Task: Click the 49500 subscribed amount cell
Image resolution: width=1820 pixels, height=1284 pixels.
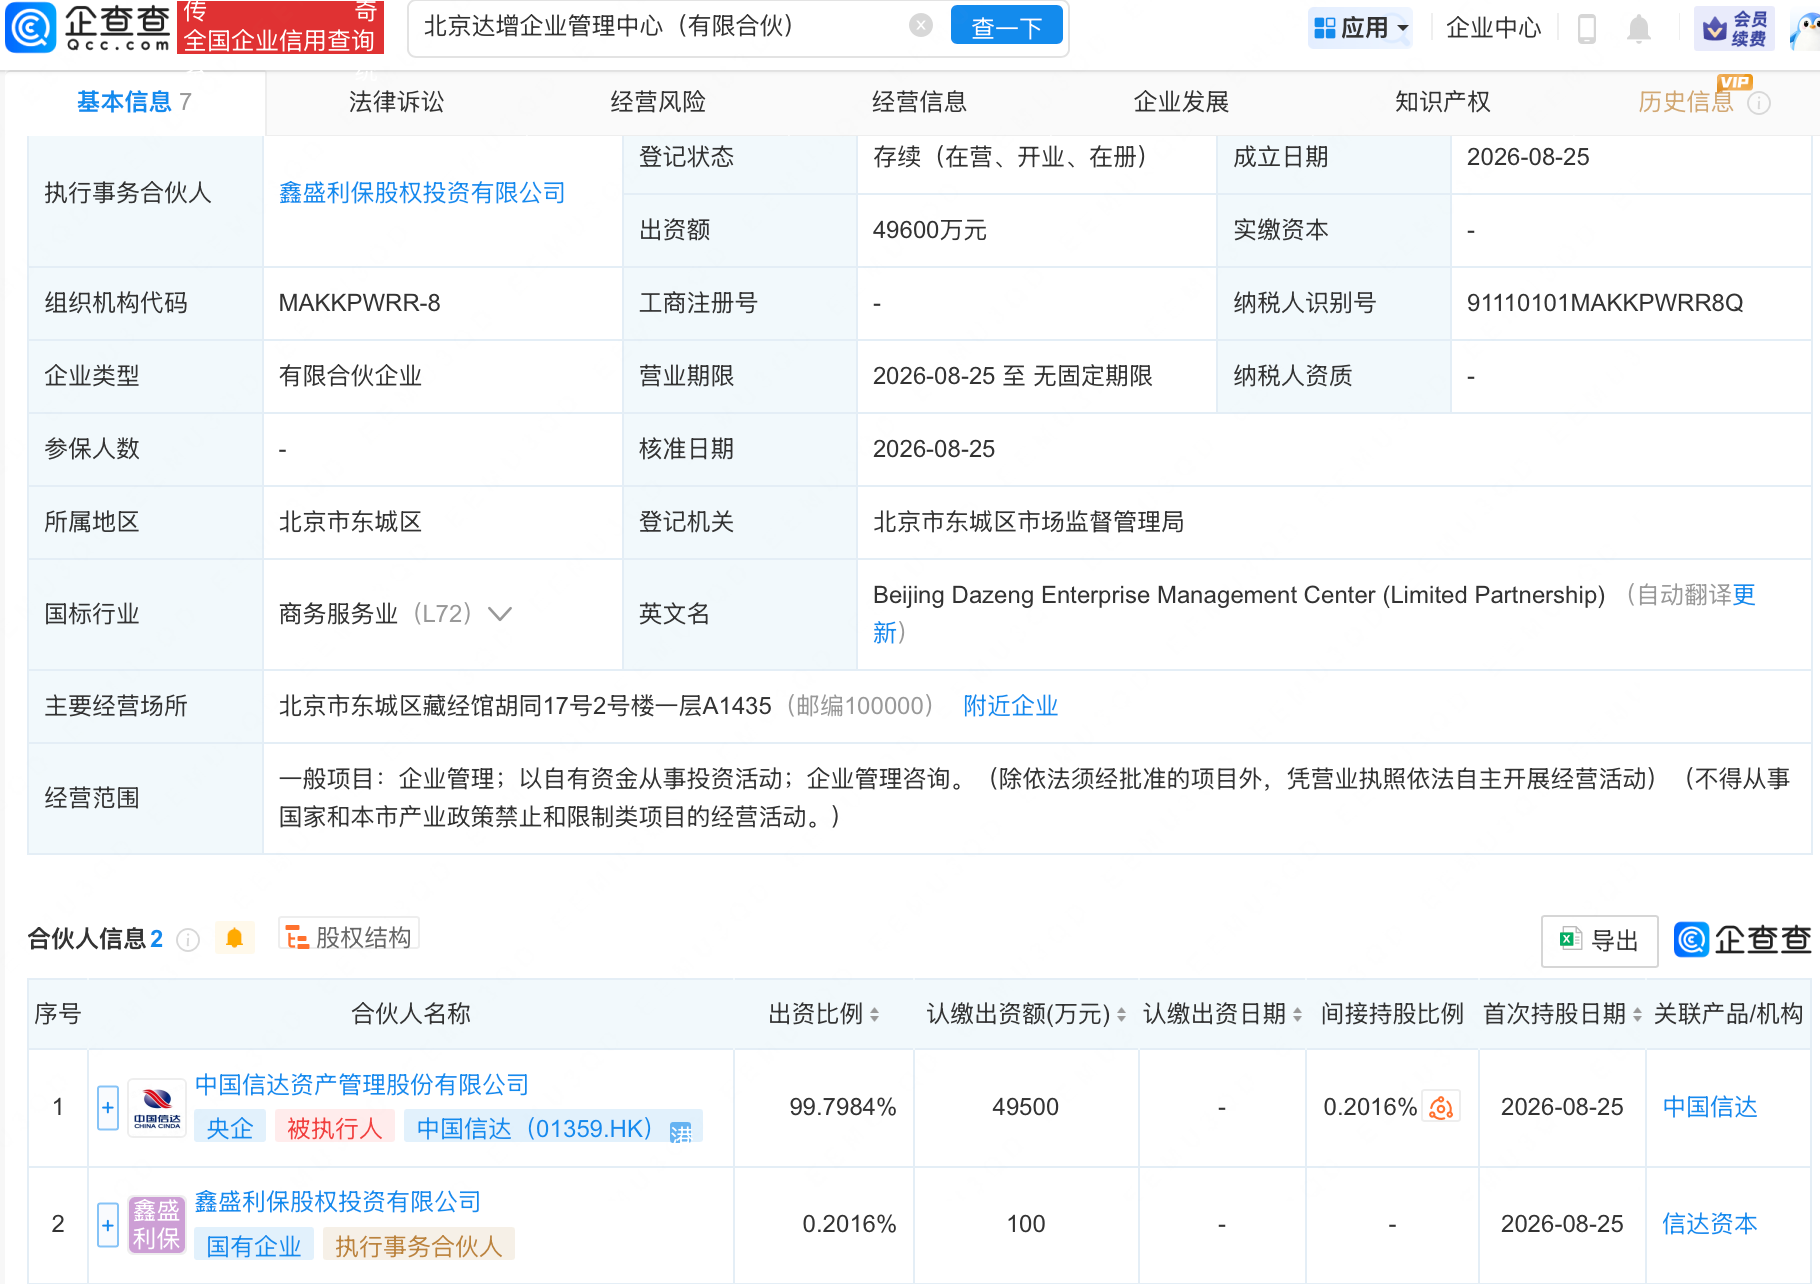Action: (1026, 1107)
